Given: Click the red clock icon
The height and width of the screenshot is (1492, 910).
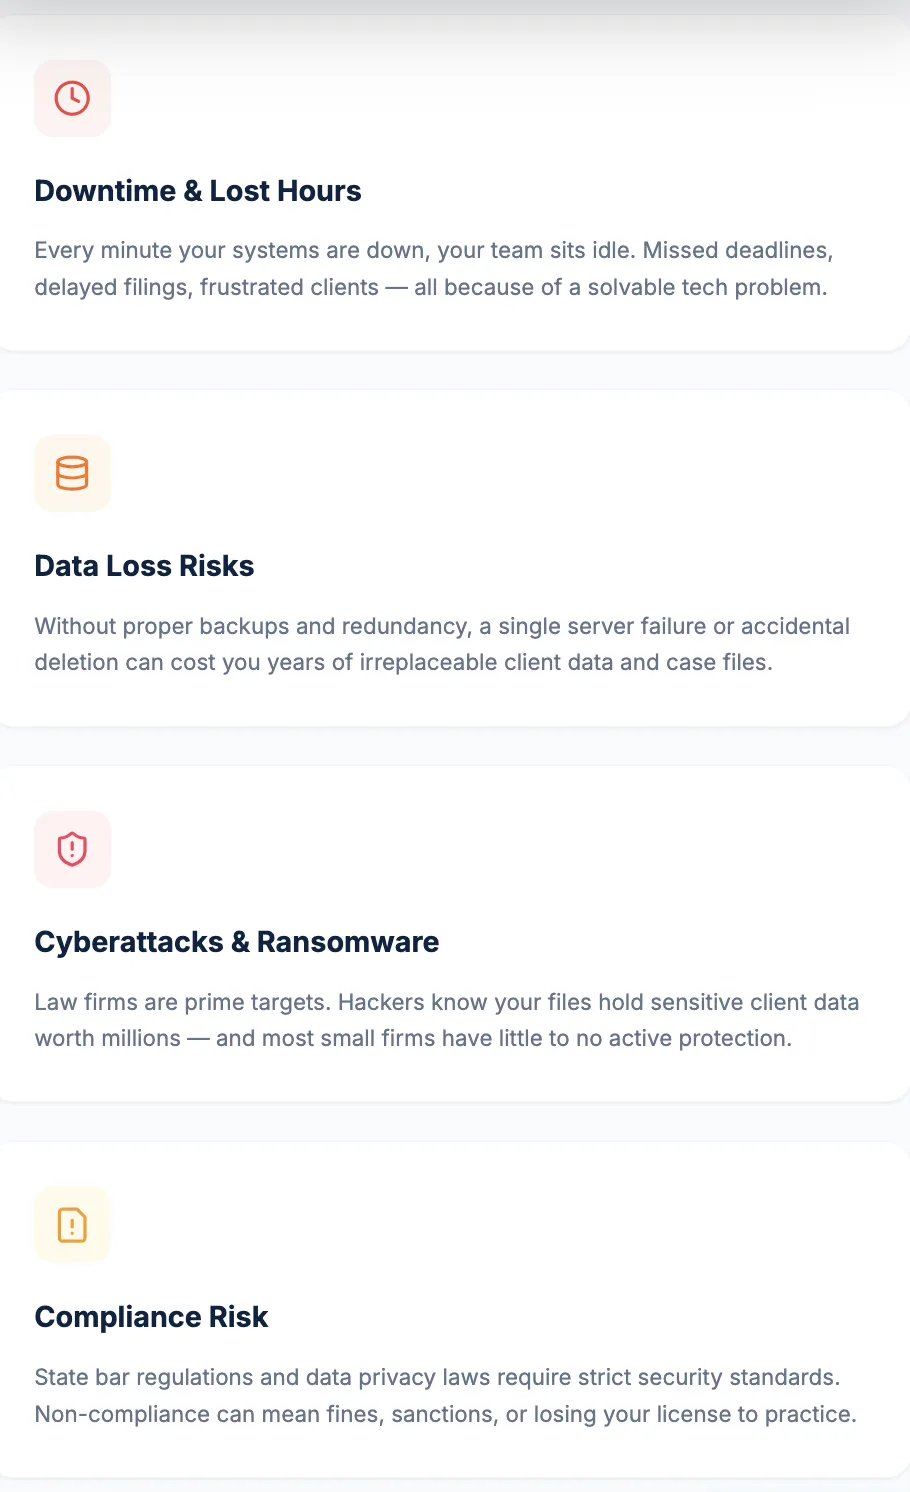Looking at the screenshot, I should click(x=72, y=98).
